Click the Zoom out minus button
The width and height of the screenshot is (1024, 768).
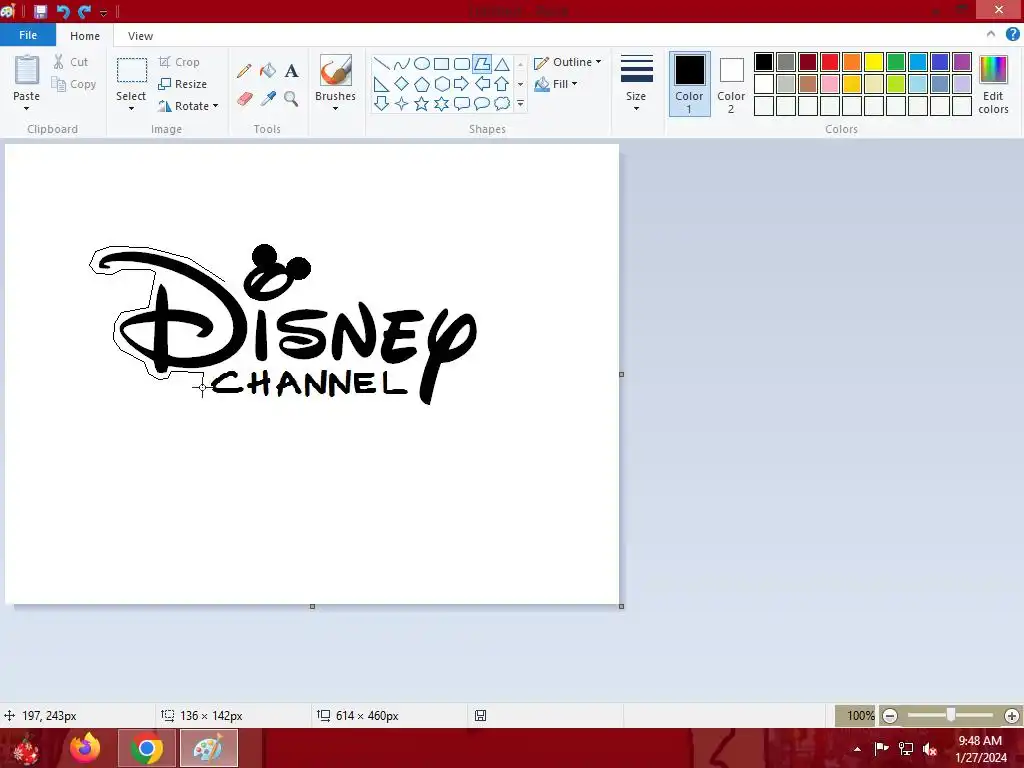tap(889, 716)
